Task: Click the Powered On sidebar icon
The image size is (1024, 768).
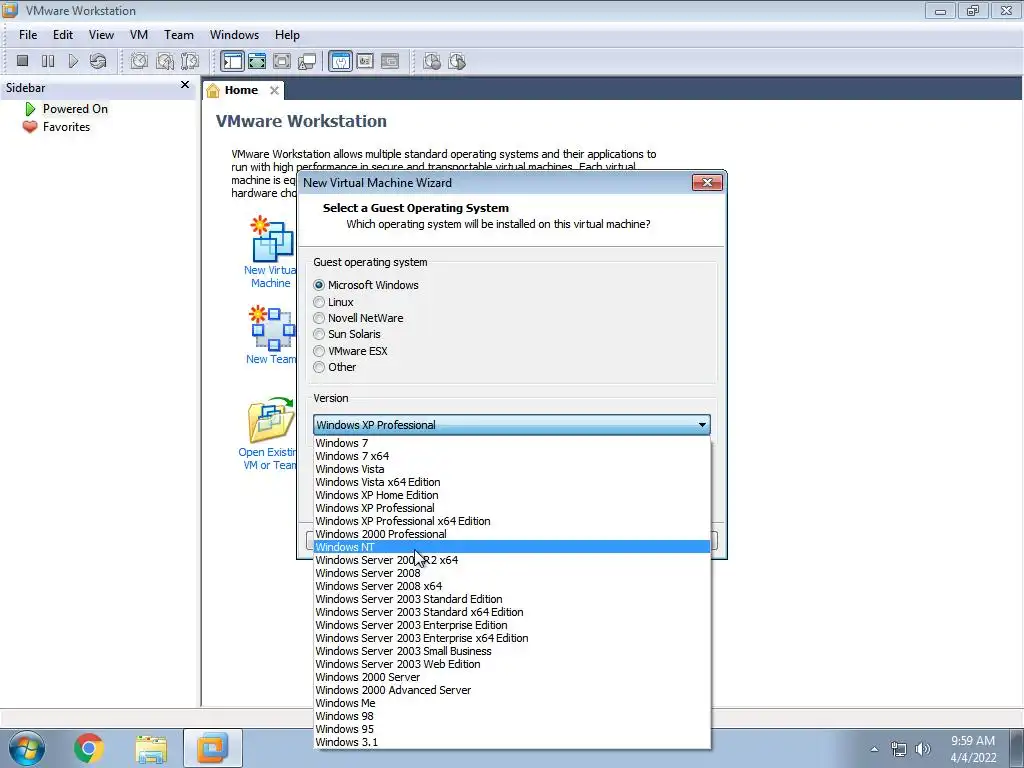Action: click(30, 109)
